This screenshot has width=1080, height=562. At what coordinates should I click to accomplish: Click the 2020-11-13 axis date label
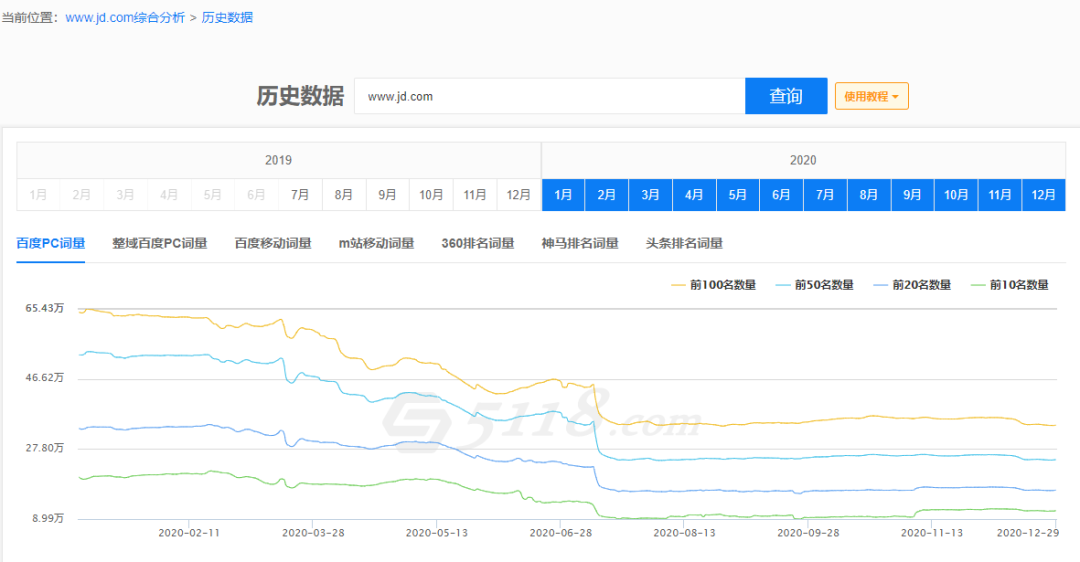tap(932, 533)
